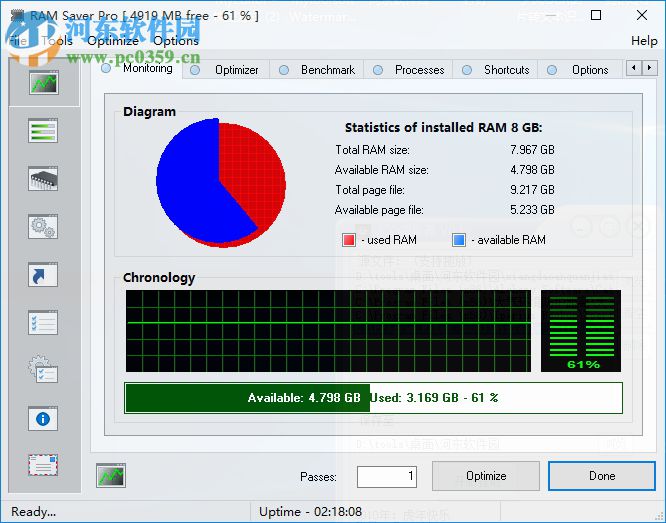This screenshot has width=666, height=523.
Task: Click the RAM usage pie chart
Action: click(221, 183)
